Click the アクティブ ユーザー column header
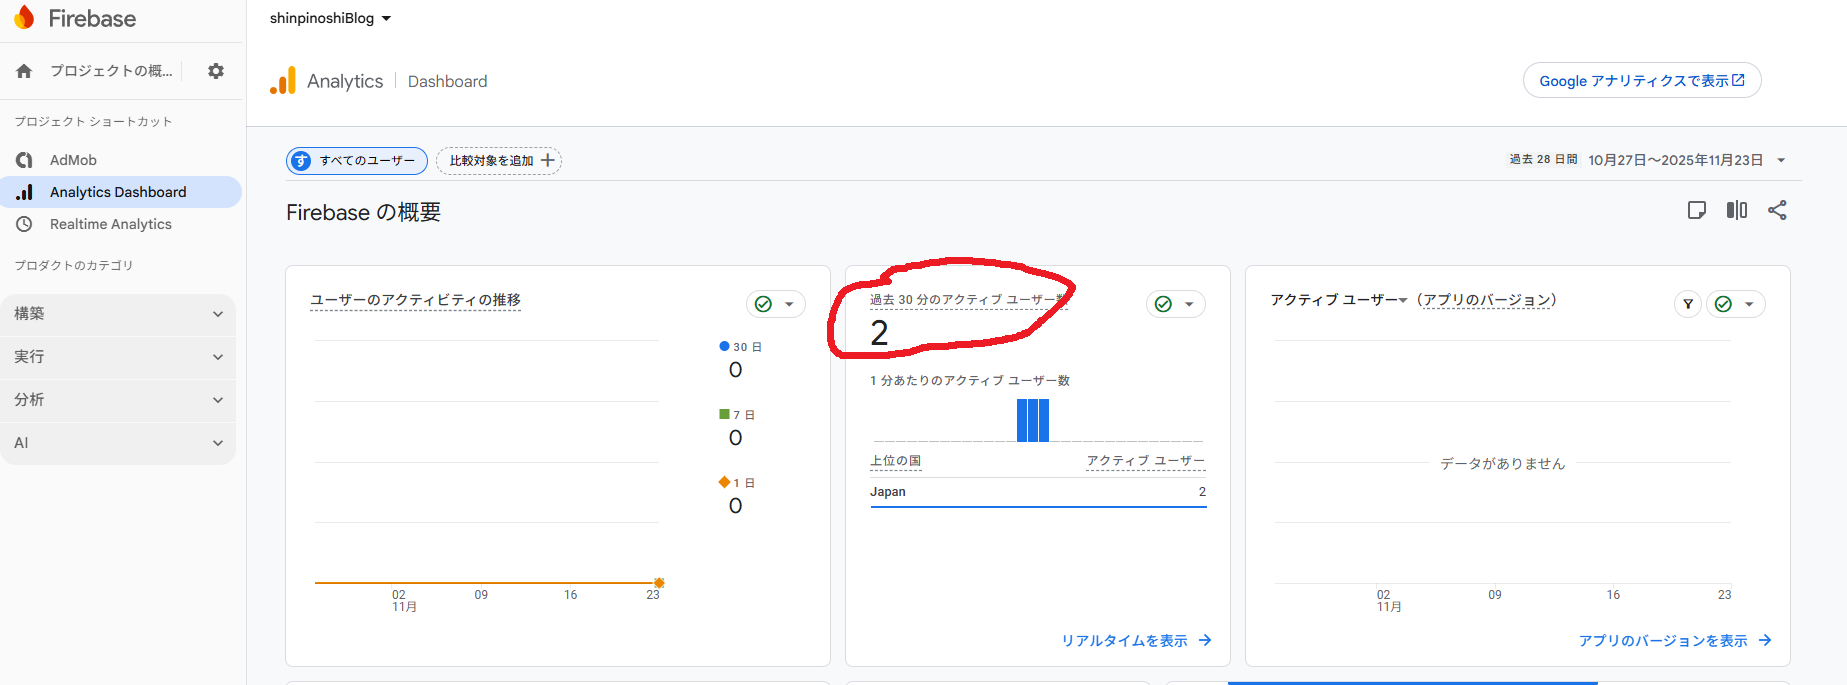 1146,461
